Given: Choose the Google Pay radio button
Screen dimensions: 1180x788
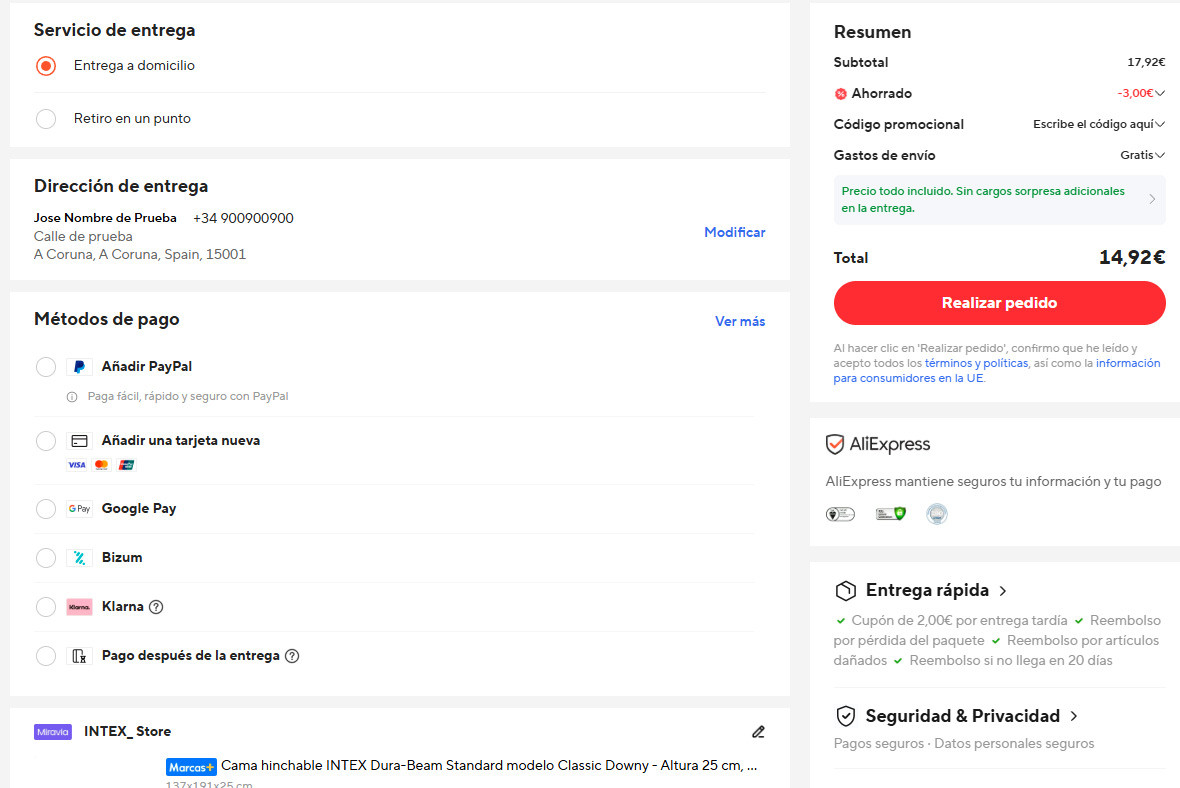Looking at the screenshot, I should pyautogui.click(x=46, y=509).
